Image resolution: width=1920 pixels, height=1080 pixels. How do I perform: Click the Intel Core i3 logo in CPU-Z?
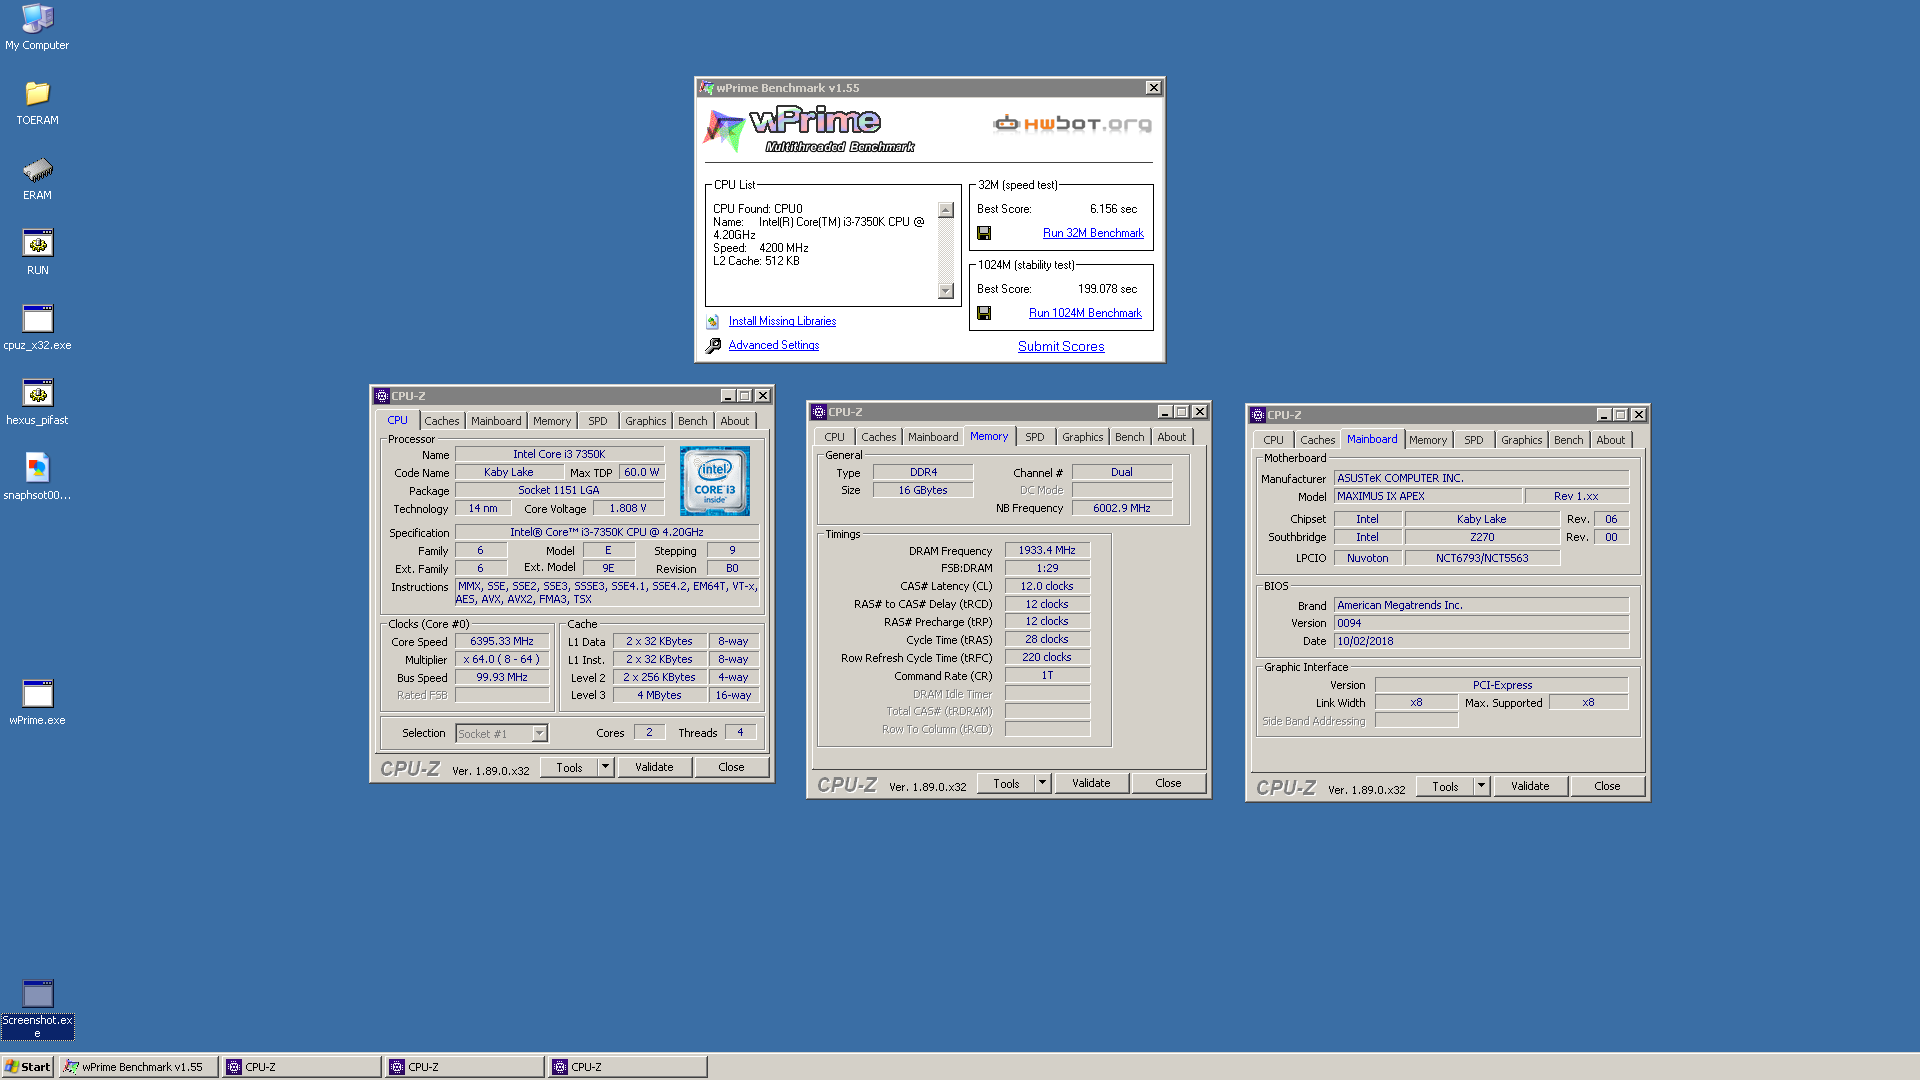715,481
